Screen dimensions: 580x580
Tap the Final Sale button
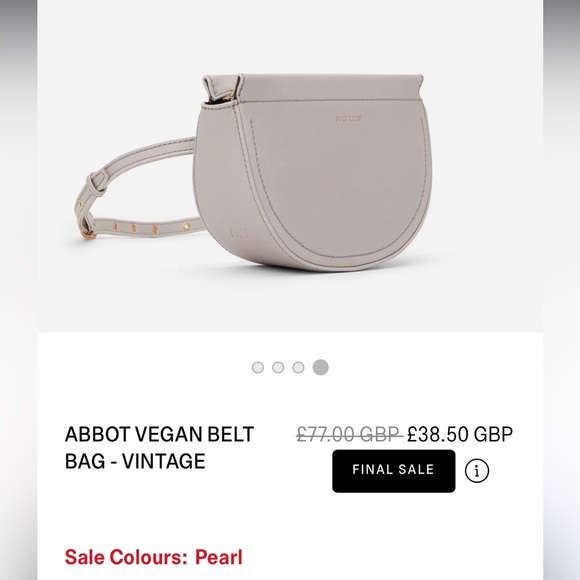coord(394,471)
